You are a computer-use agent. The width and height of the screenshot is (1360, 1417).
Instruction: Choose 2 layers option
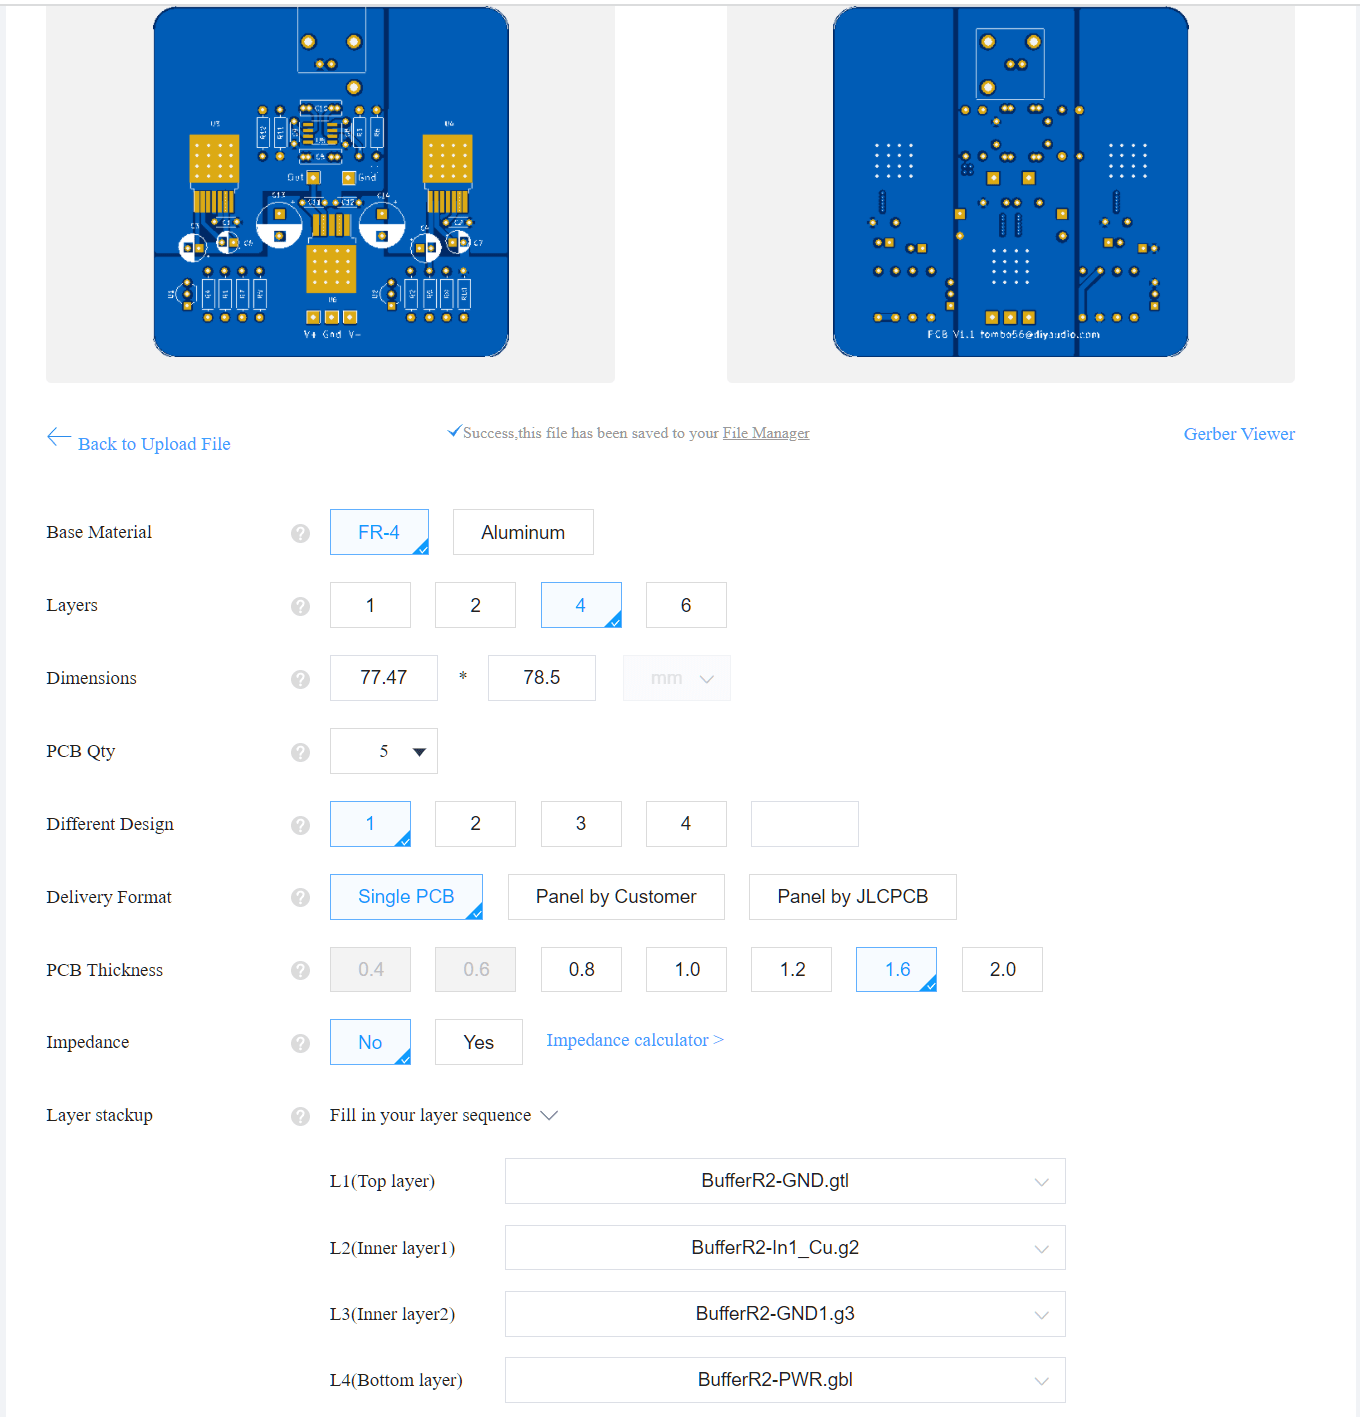click(475, 605)
